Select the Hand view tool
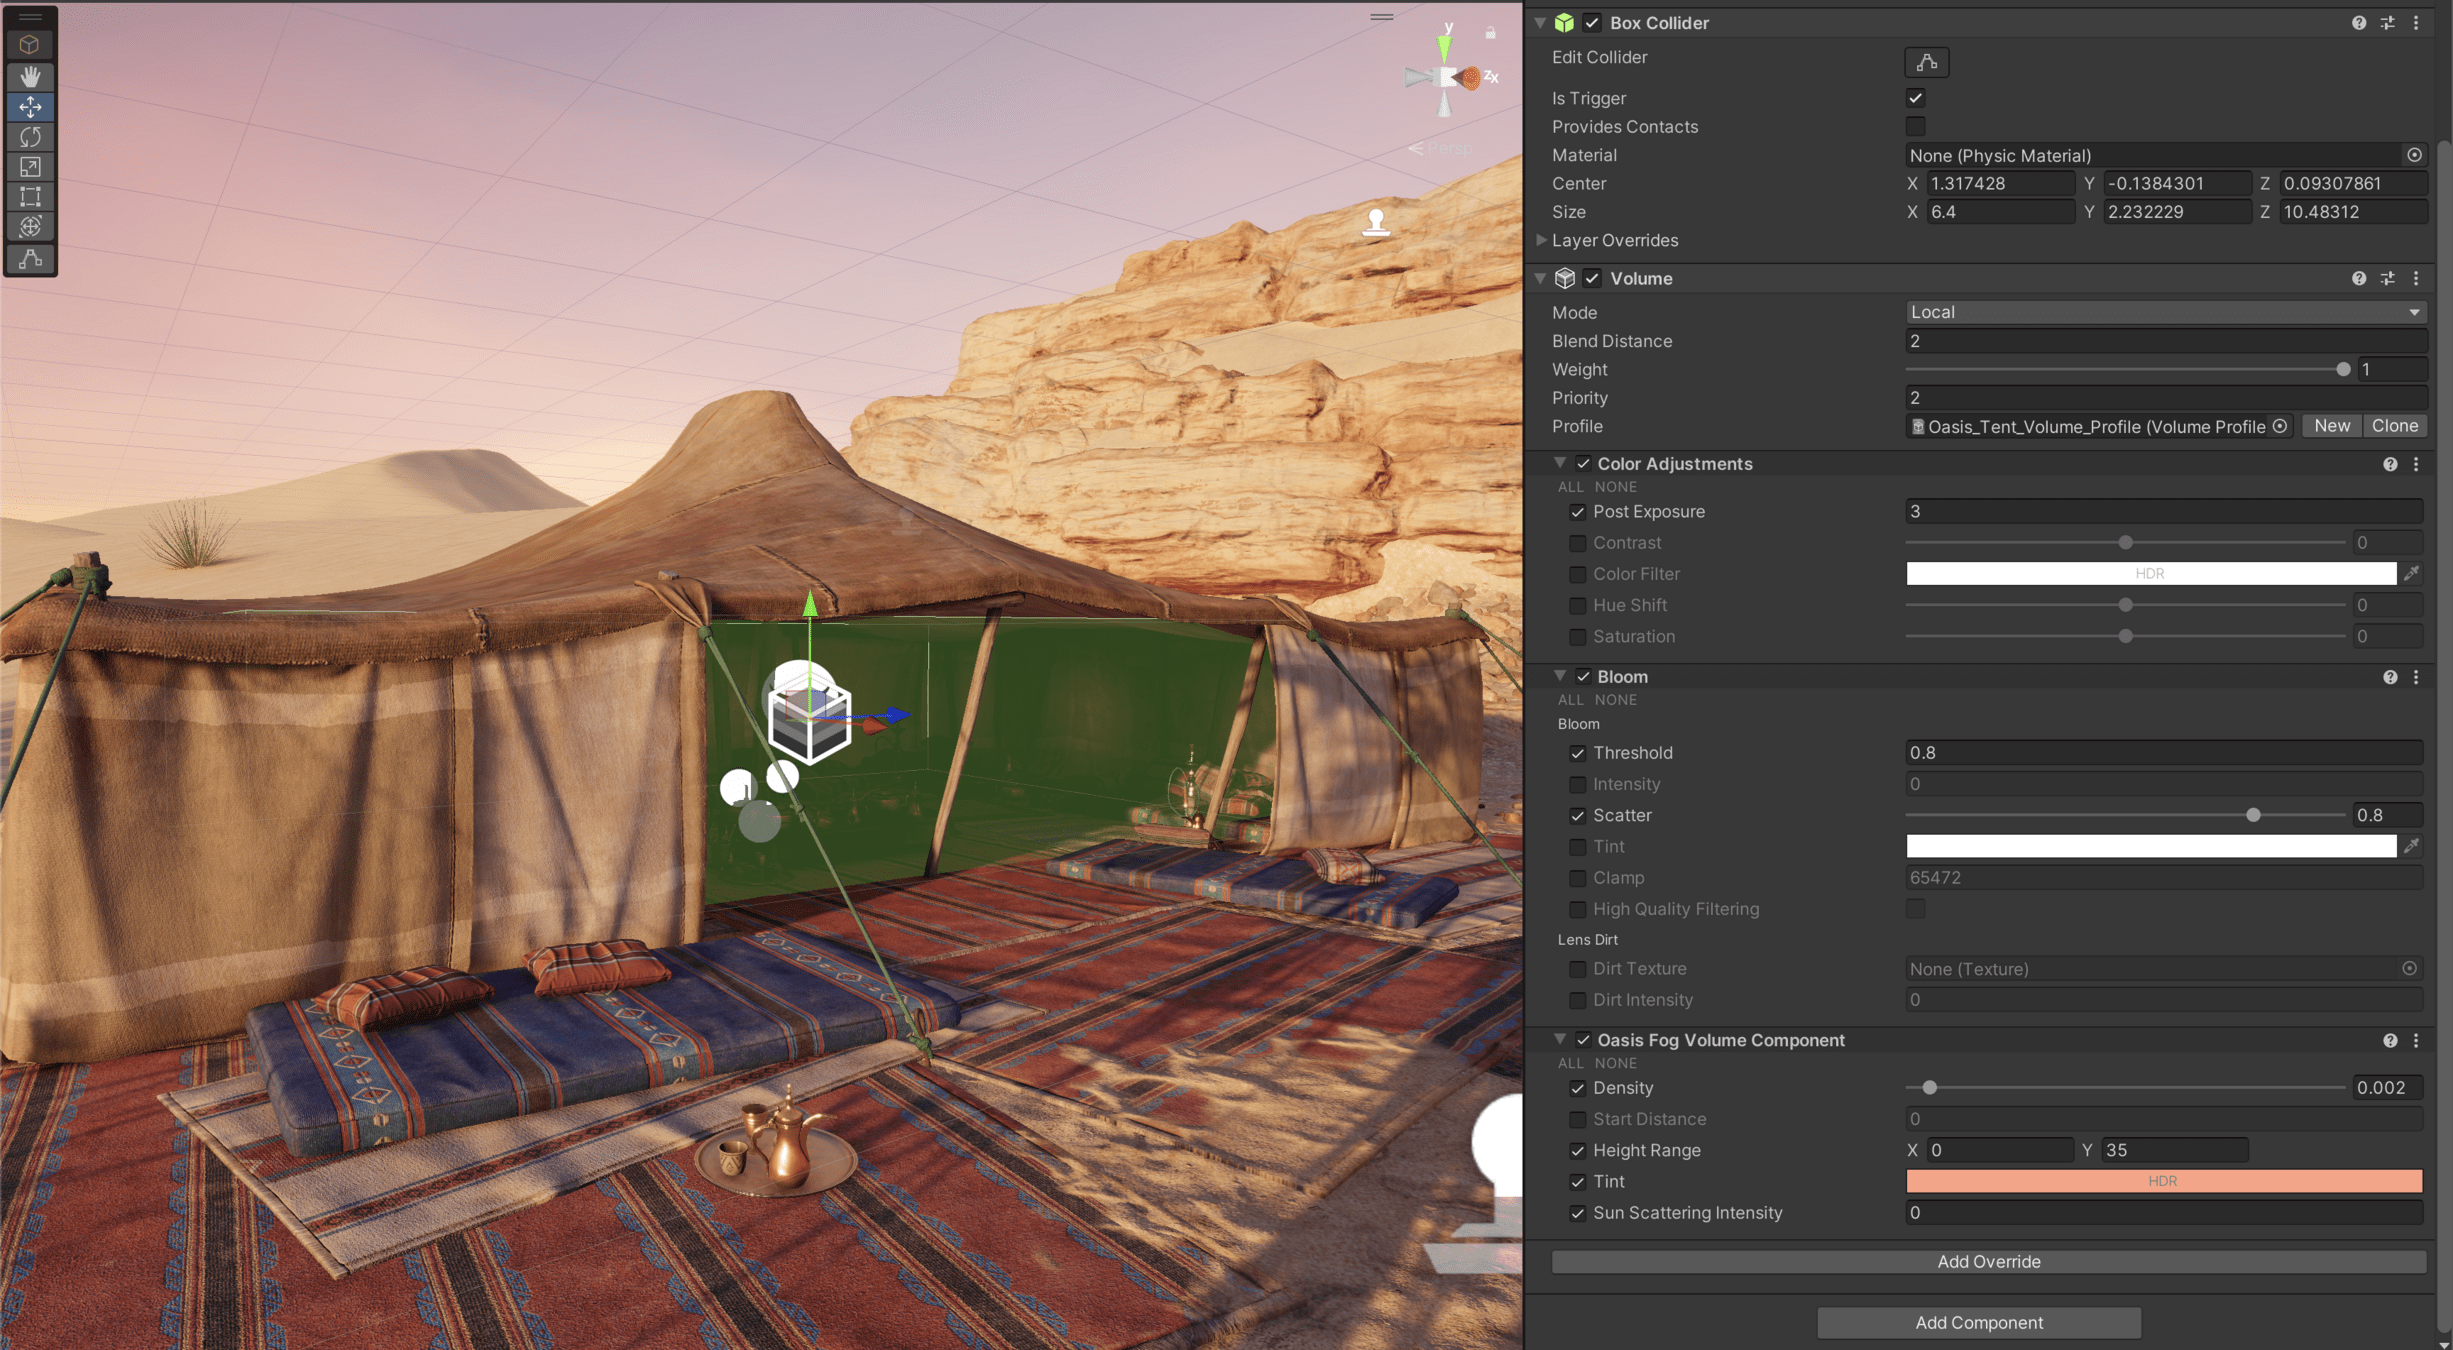Image resolution: width=2453 pixels, height=1350 pixels. tap(30, 76)
